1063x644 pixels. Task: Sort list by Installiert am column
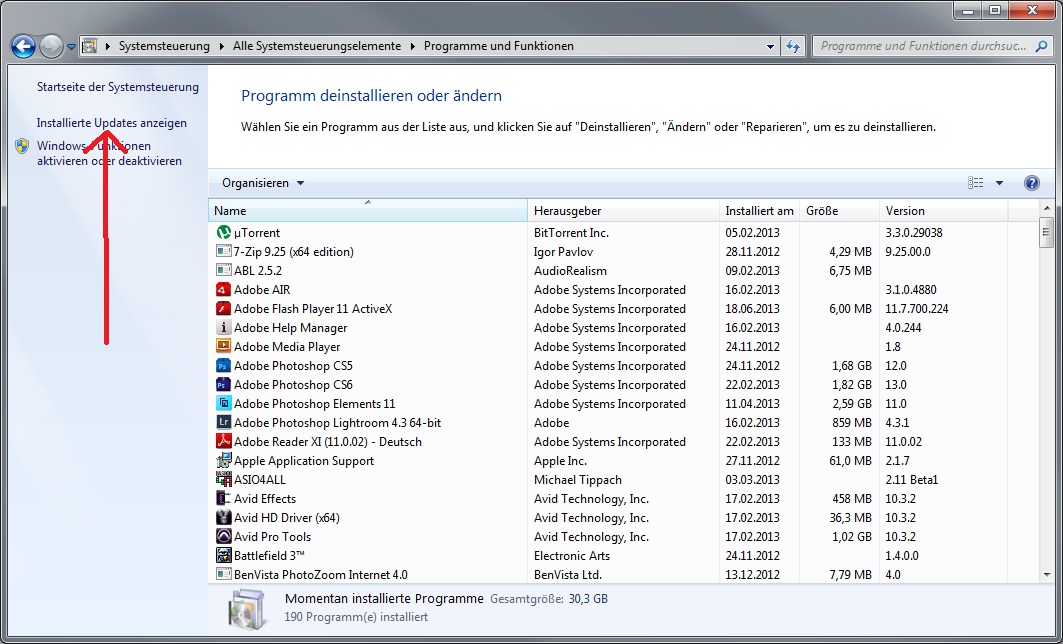[759, 211]
